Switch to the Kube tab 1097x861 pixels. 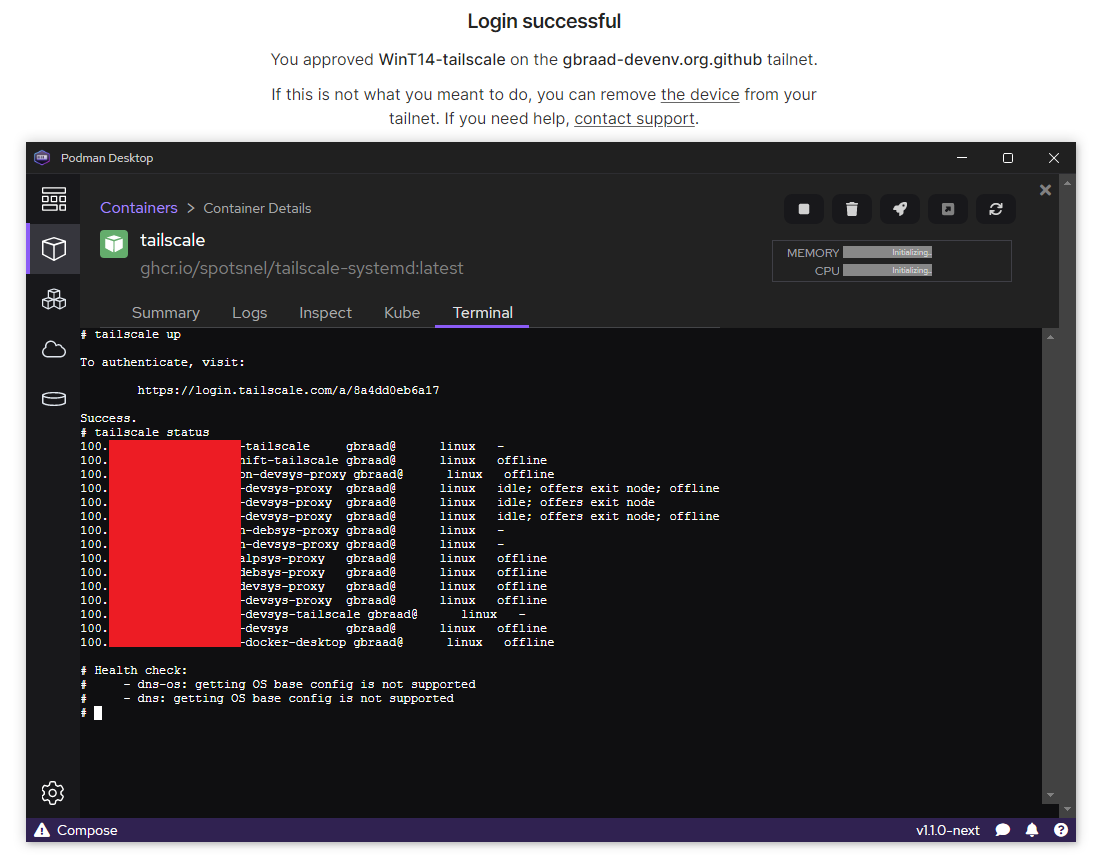402,313
